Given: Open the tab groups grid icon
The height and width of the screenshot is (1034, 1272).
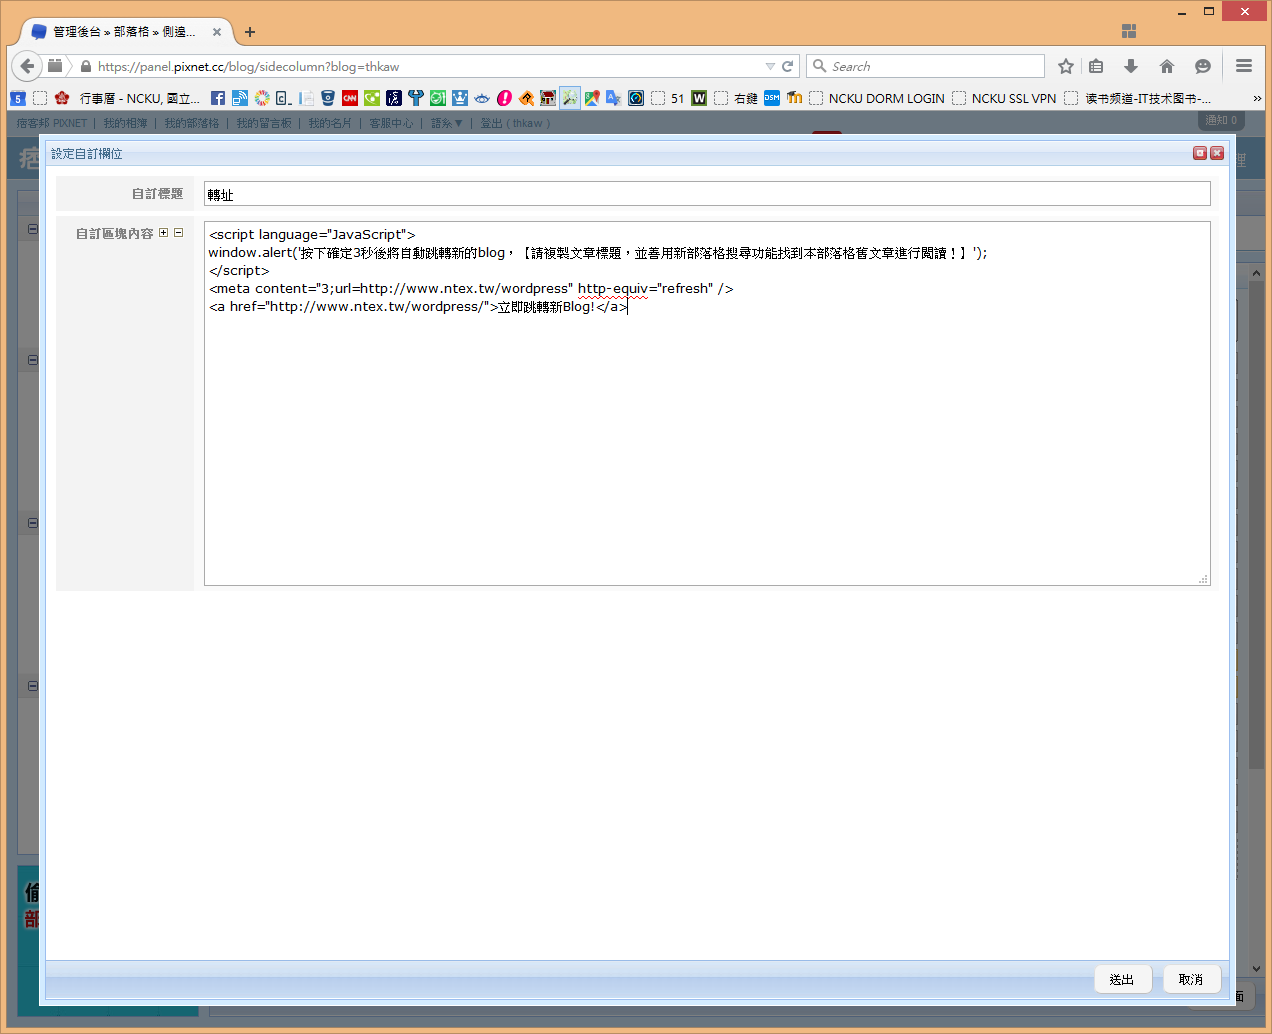Looking at the screenshot, I should coord(1129,31).
